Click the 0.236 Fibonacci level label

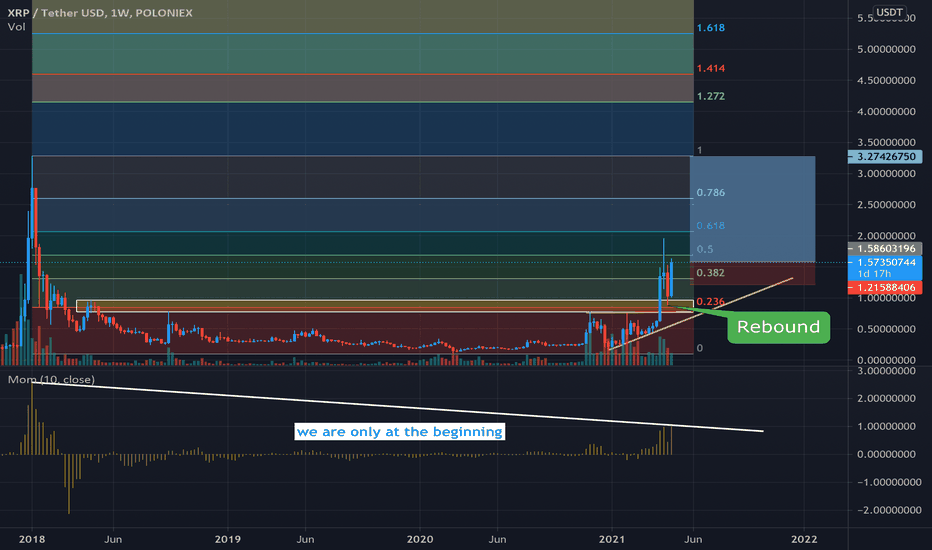click(710, 302)
